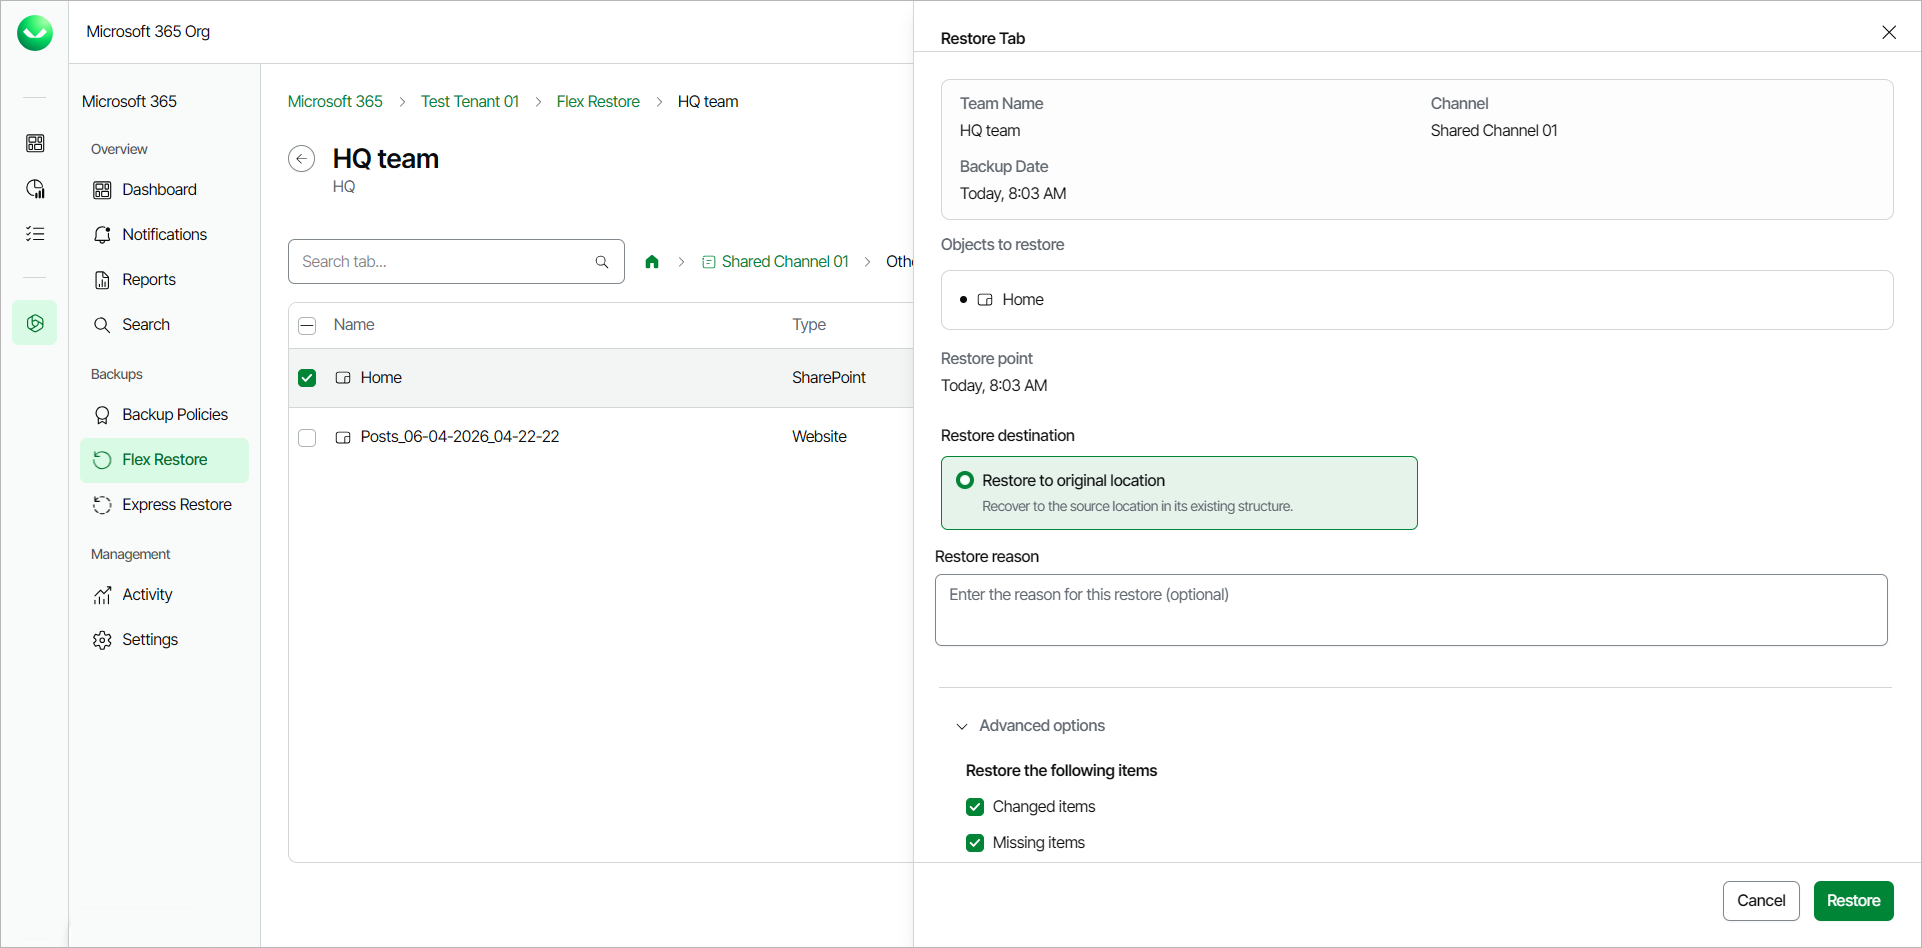Click the Microsoft 365 Org title

148,32
